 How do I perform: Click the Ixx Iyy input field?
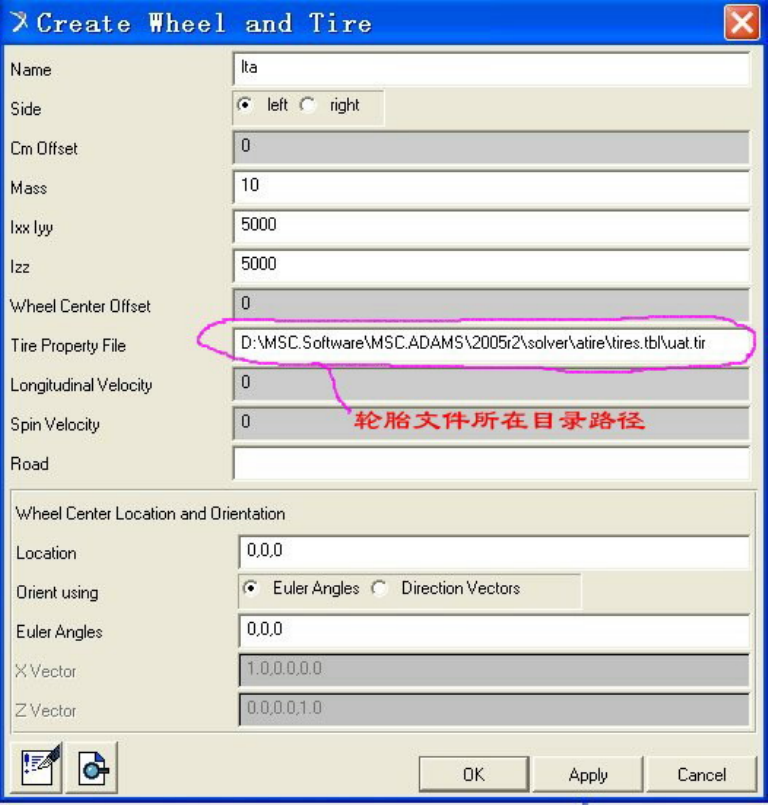(x=491, y=226)
